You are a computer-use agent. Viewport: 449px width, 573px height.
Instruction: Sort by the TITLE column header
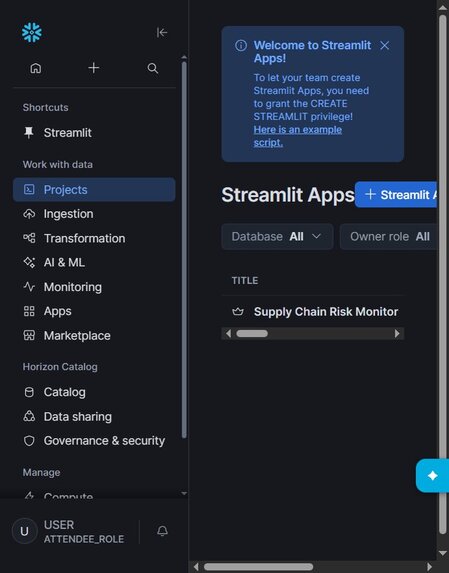[x=245, y=281]
